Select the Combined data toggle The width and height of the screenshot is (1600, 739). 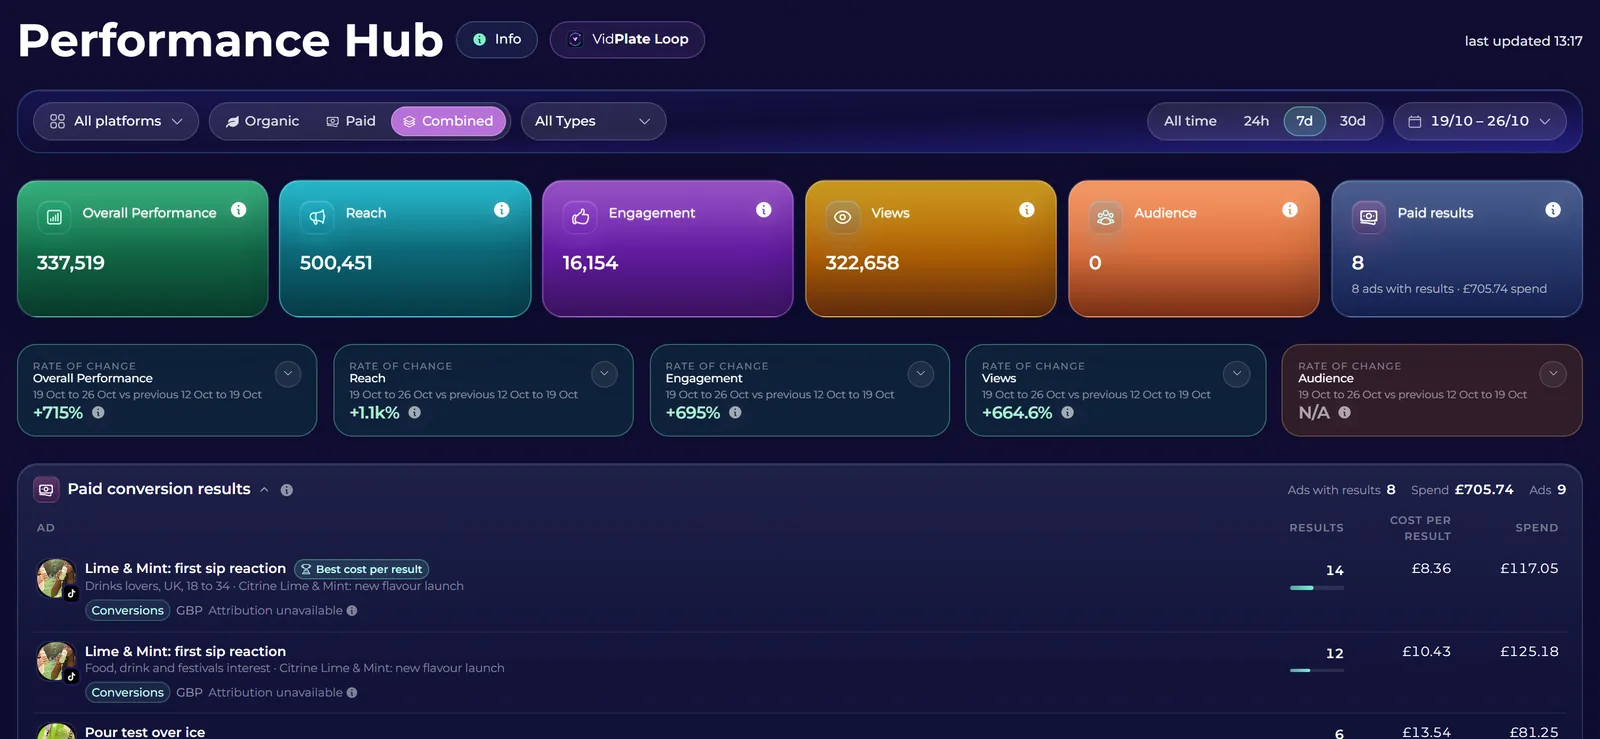pyautogui.click(x=448, y=121)
